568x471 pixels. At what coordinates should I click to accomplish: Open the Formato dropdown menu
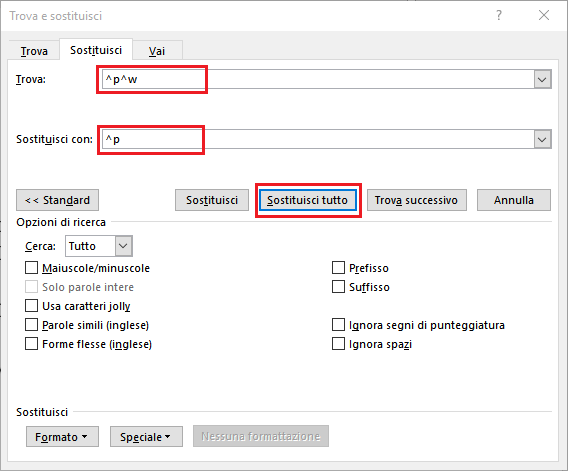[62, 437]
